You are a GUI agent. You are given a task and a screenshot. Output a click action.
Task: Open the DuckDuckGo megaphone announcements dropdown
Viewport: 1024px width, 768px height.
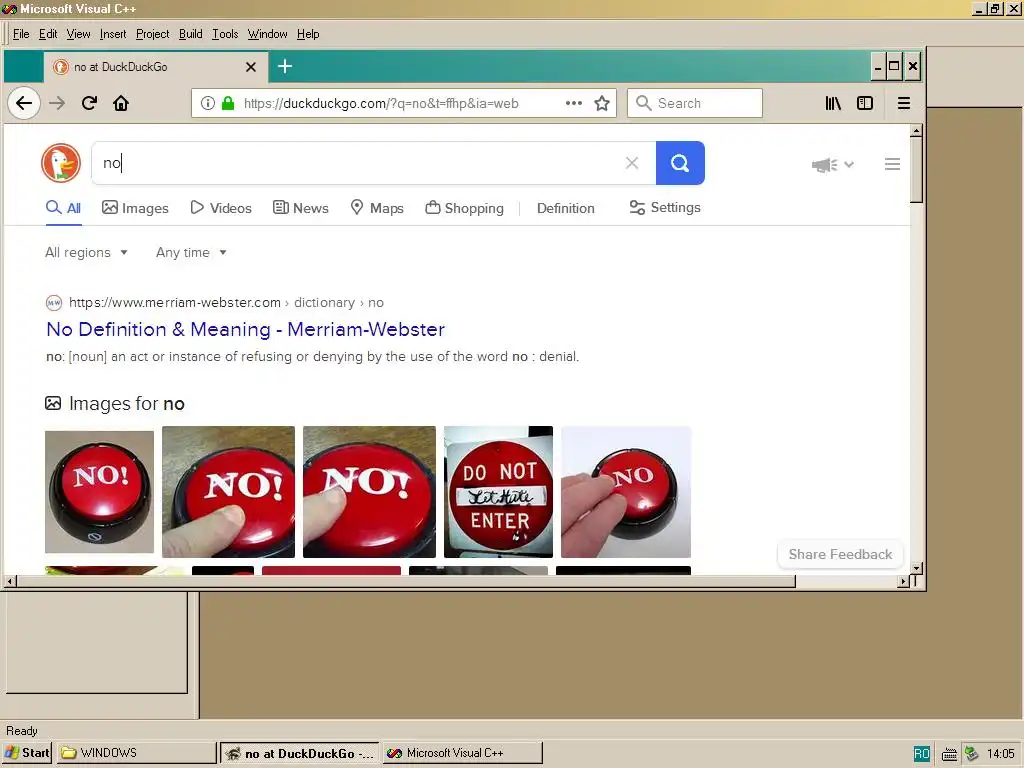click(832, 165)
